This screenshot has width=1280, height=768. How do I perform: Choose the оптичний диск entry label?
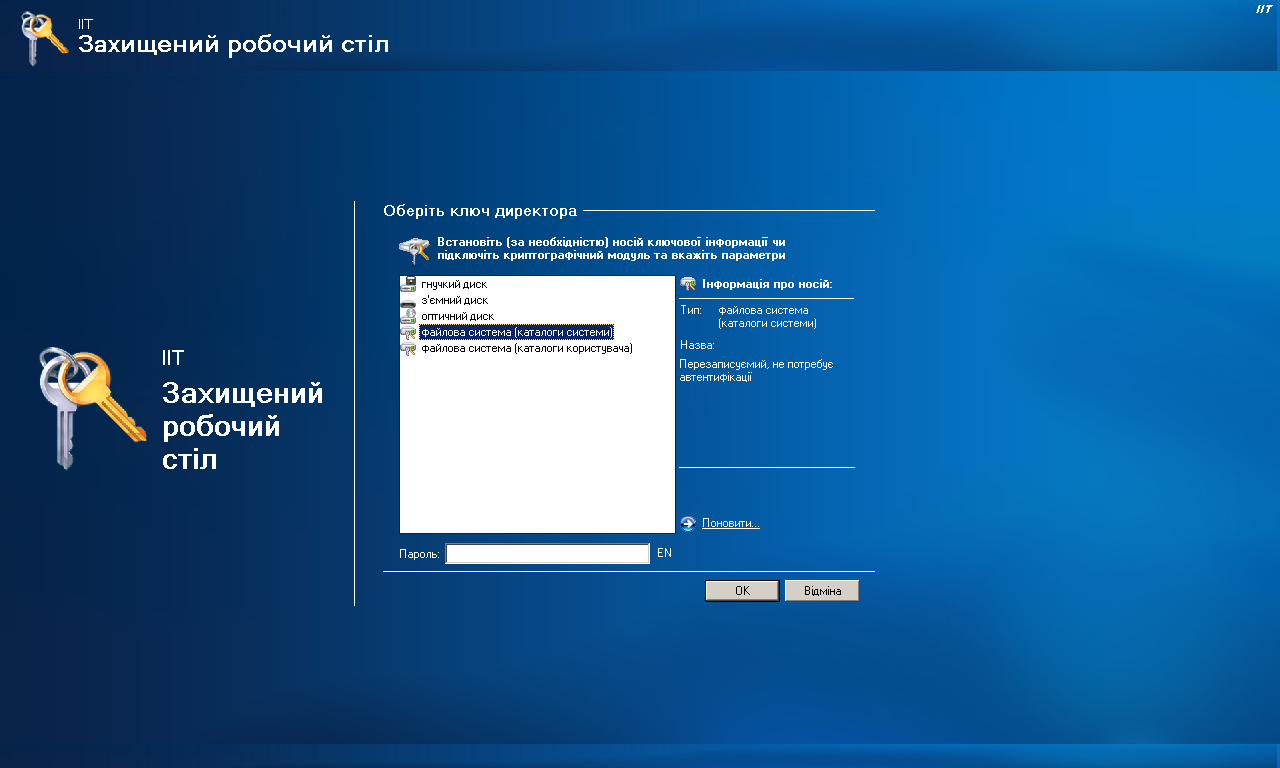pyautogui.click(x=457, y=316)
